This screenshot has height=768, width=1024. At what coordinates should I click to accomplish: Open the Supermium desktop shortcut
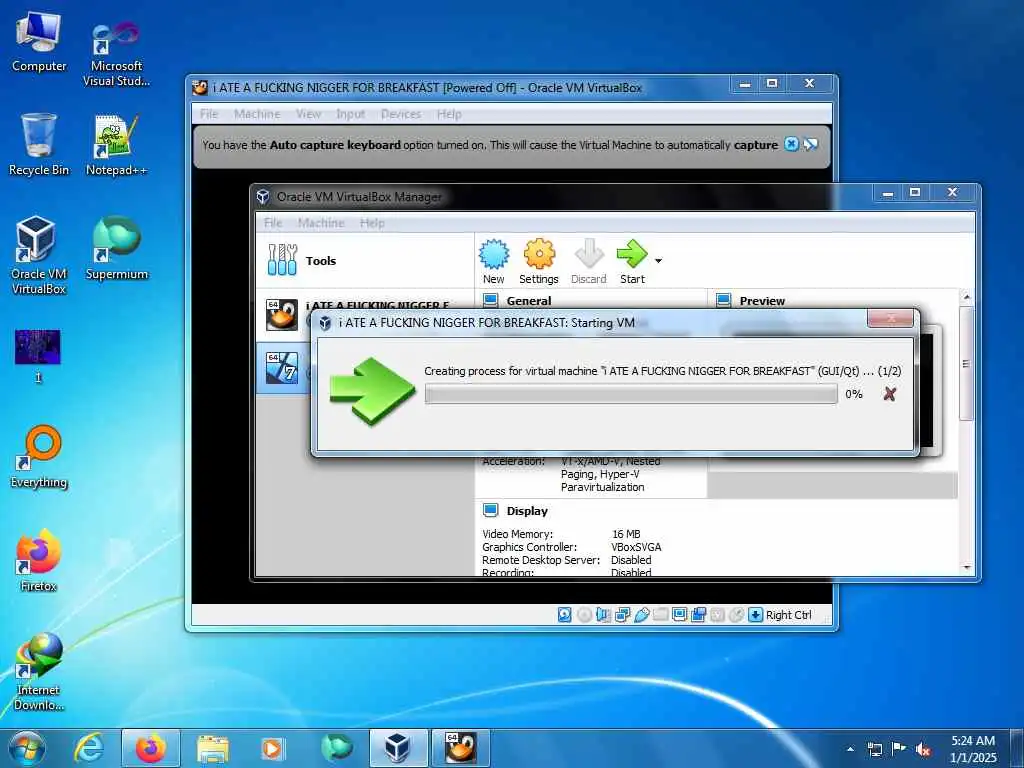[x=116, y=248]
